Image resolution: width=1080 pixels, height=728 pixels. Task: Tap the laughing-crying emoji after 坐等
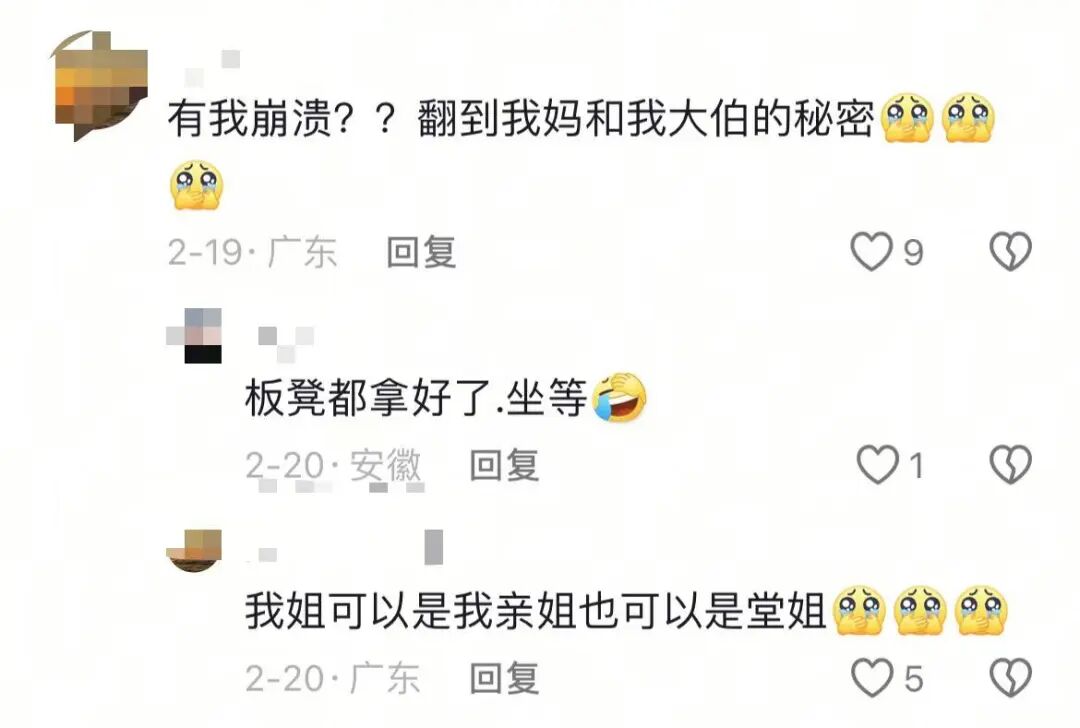pyautogui.click(x=619, y=397)
